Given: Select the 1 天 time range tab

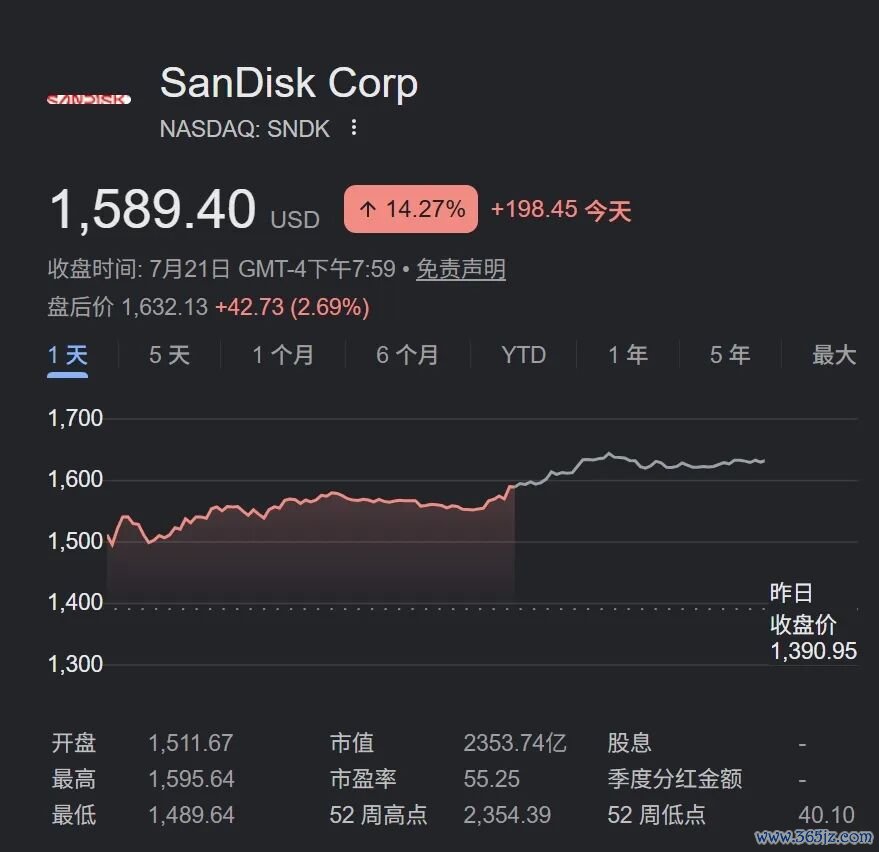Looking at the screenshot, I should pyautogui.click(x=67, y=355).
